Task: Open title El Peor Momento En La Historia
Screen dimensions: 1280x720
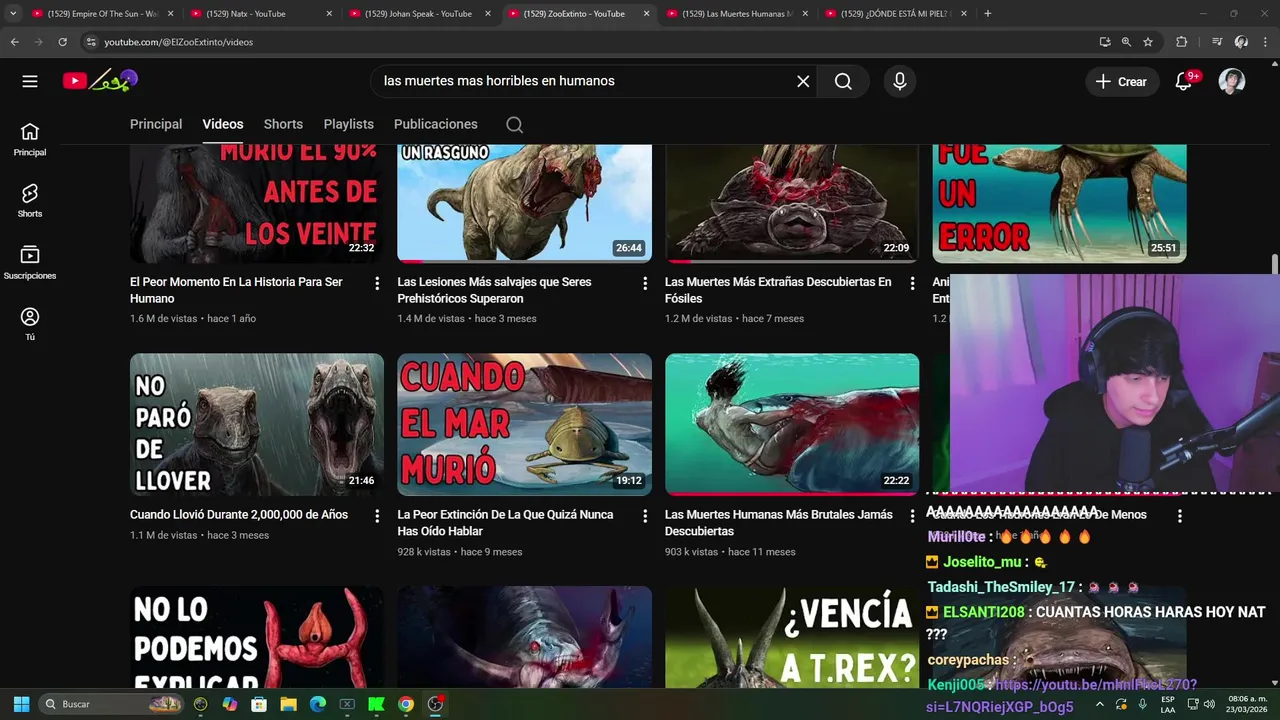Action: pyautogui.click(x=236, y=290)
